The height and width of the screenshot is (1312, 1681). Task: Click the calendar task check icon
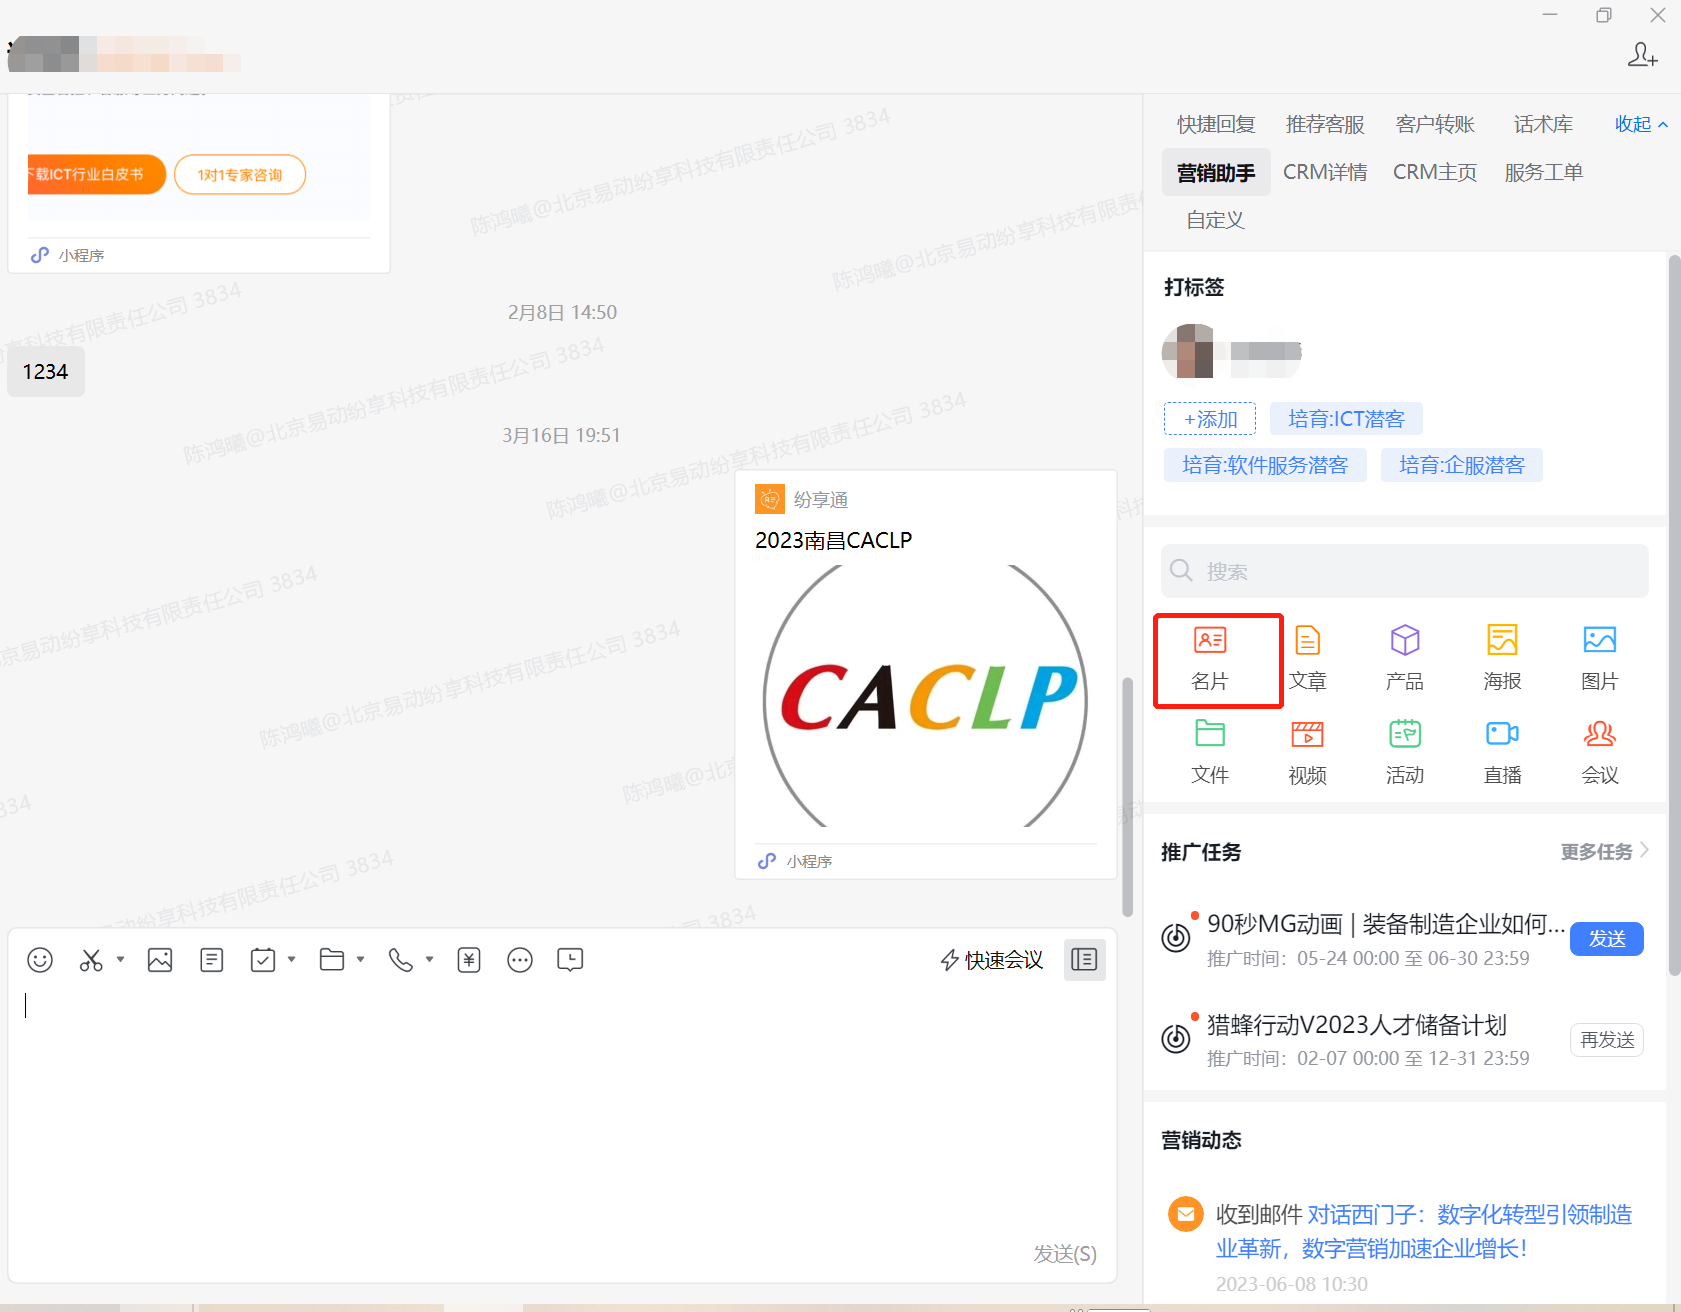263,960
